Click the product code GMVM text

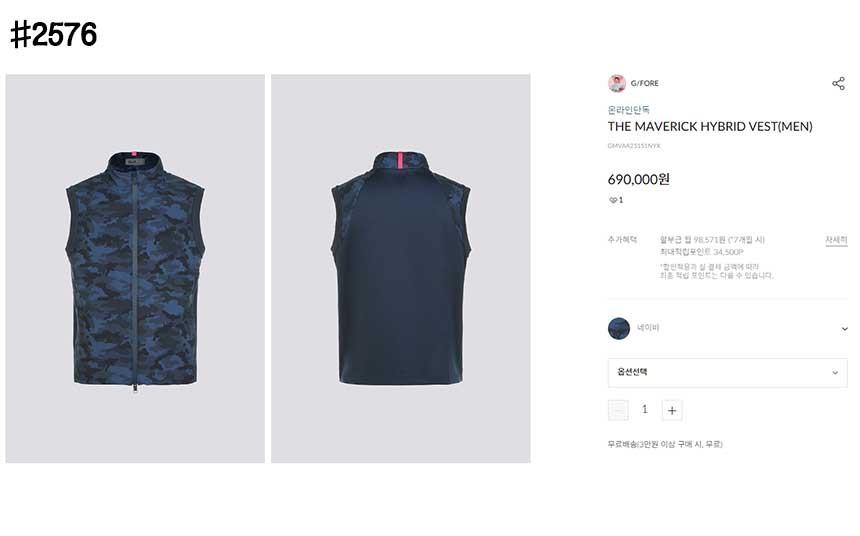point(634,146)
